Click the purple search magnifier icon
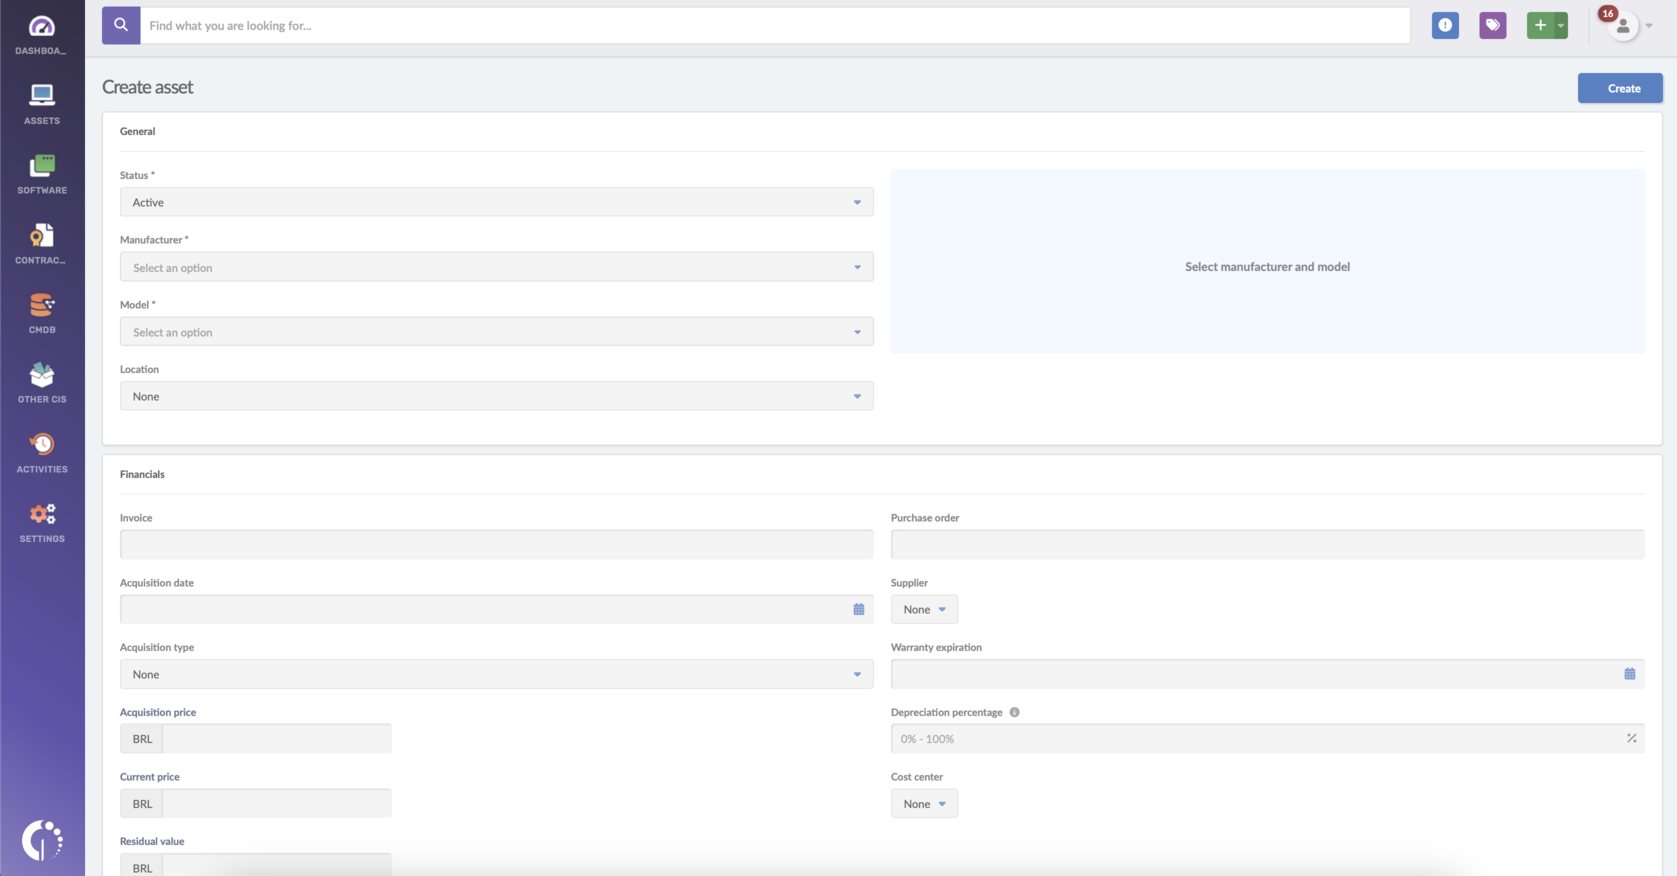 121,25
